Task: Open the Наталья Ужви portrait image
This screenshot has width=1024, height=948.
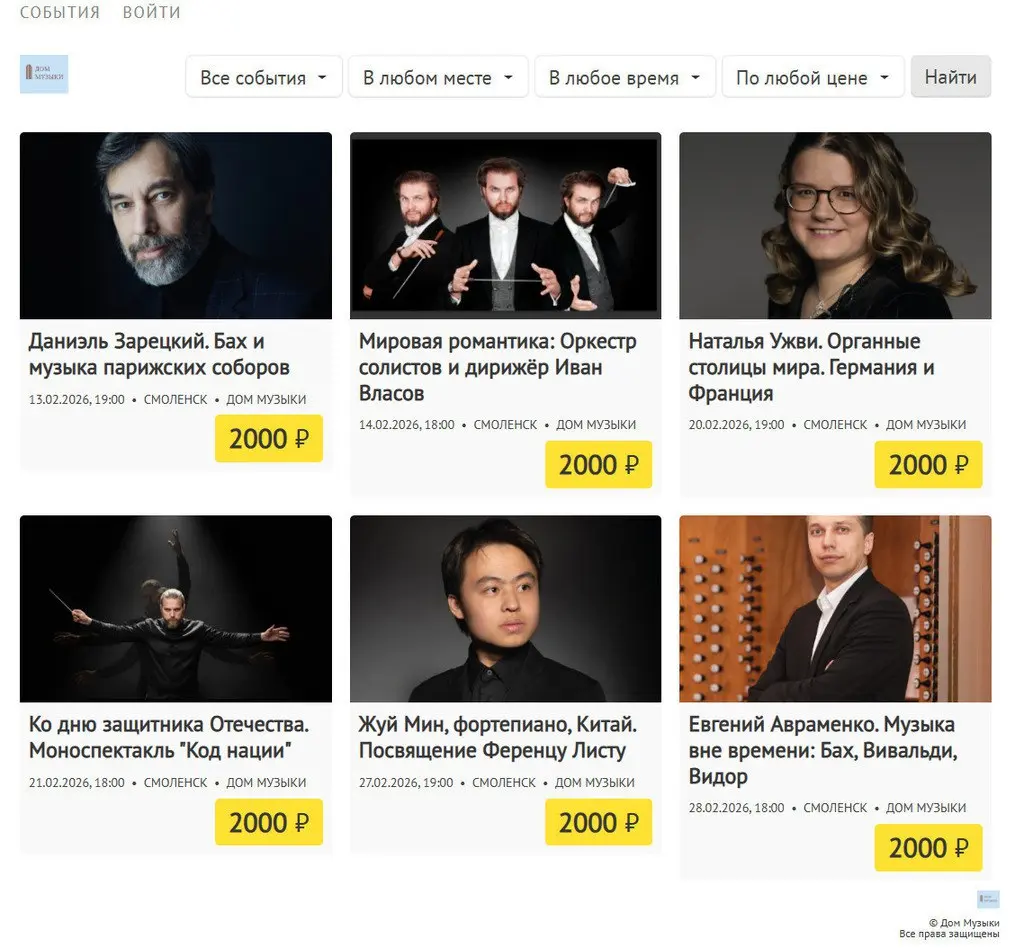Action: pos(835,225)
